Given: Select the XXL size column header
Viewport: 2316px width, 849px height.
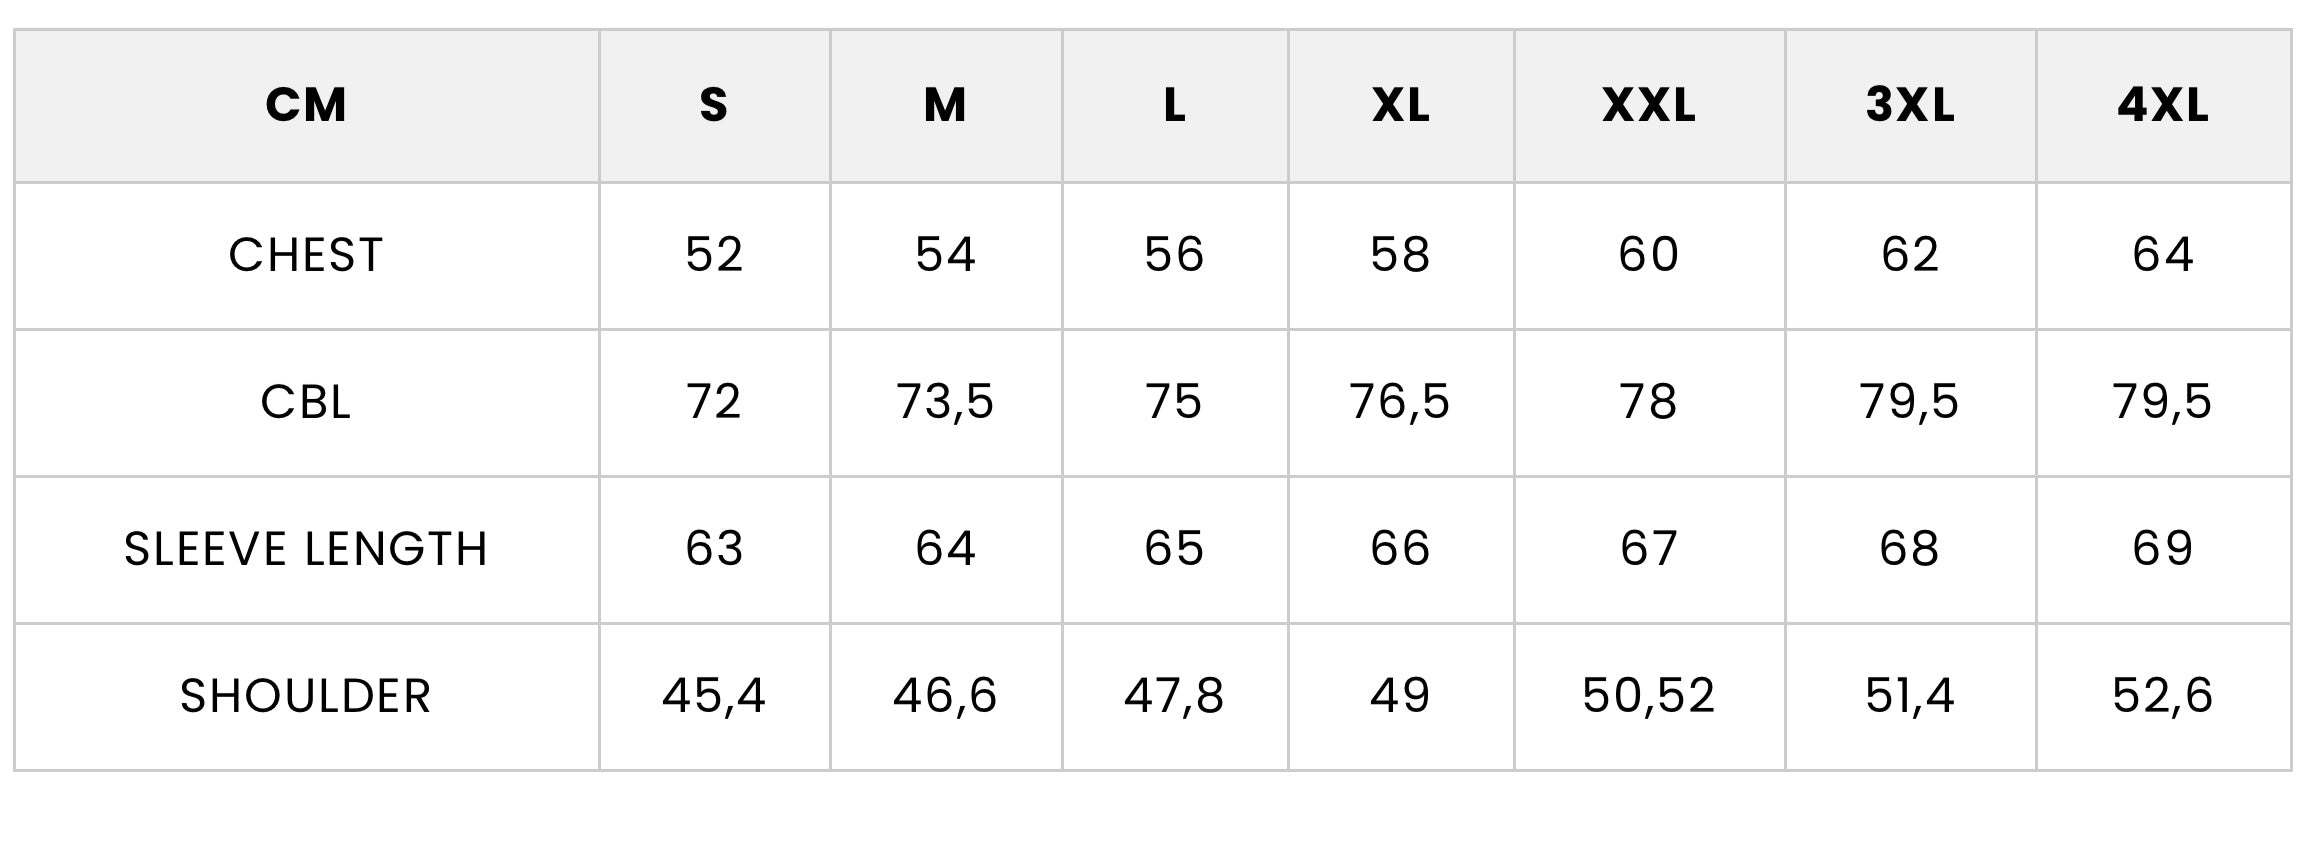Looking at the screenshot, I should pos(1649,105).
